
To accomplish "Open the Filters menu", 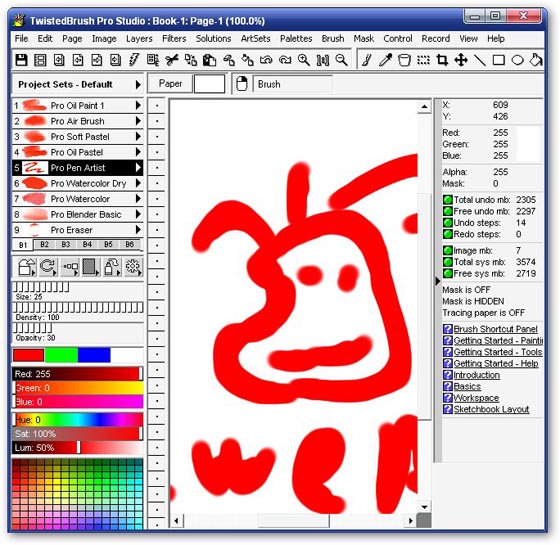I will tap(174, 39).
